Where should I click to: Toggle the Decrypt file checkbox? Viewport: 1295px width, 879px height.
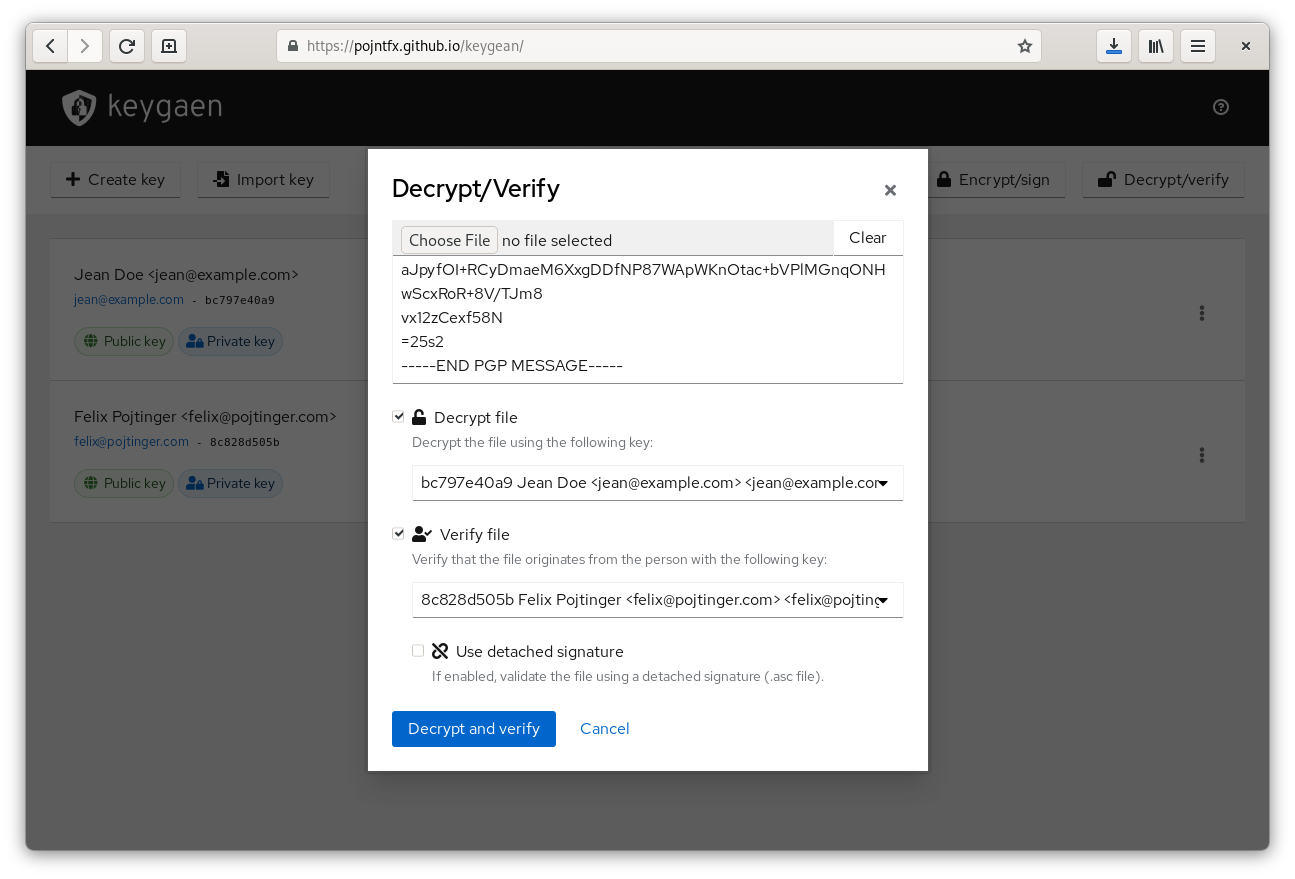[x=398, y=416]
